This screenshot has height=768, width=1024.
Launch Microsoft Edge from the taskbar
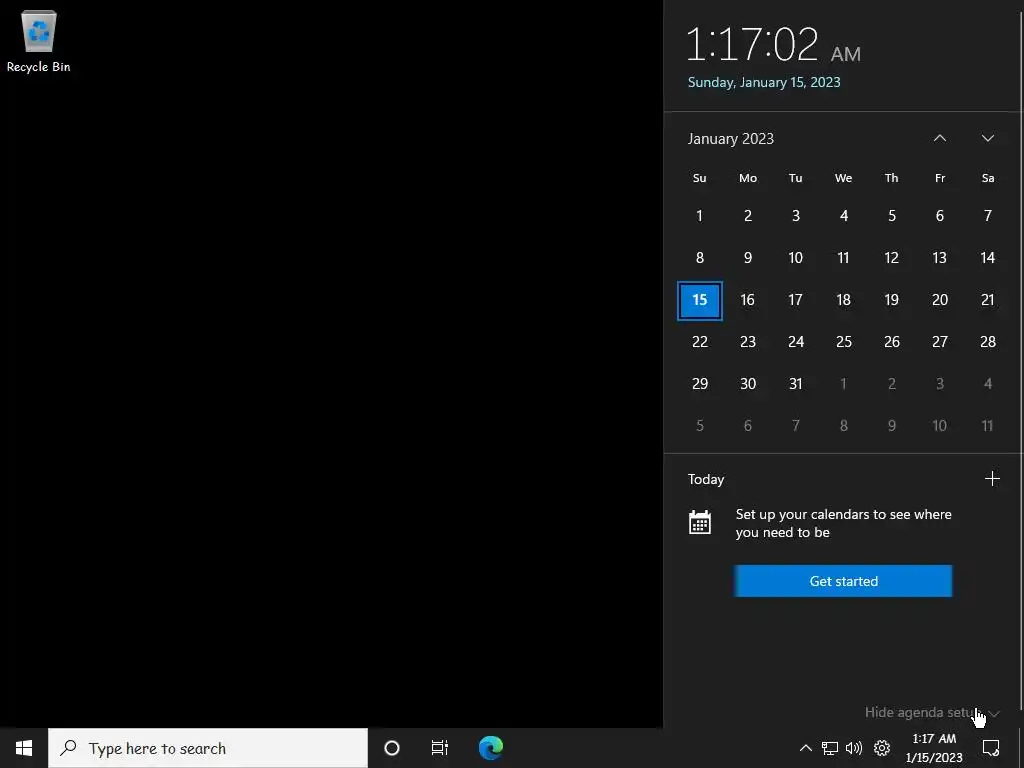490,748
